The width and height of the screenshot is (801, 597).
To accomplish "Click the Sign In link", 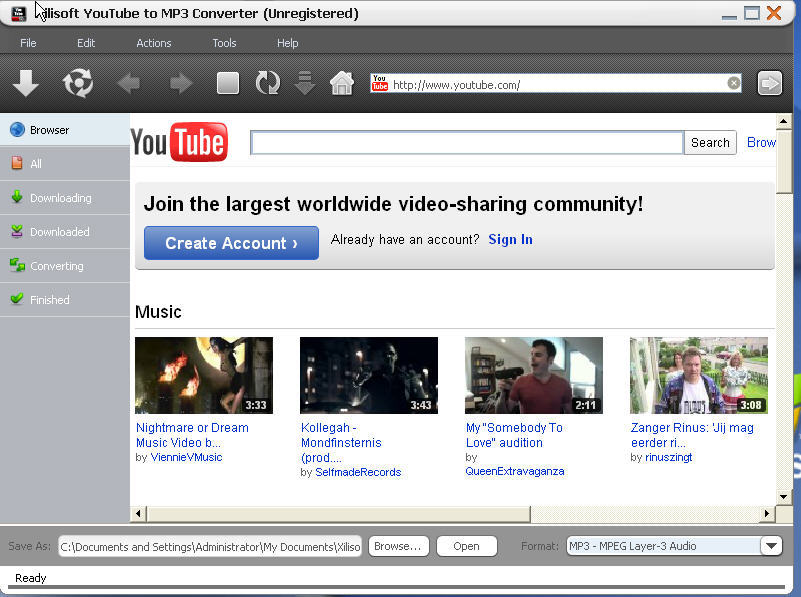I will (x=510, y=239).
